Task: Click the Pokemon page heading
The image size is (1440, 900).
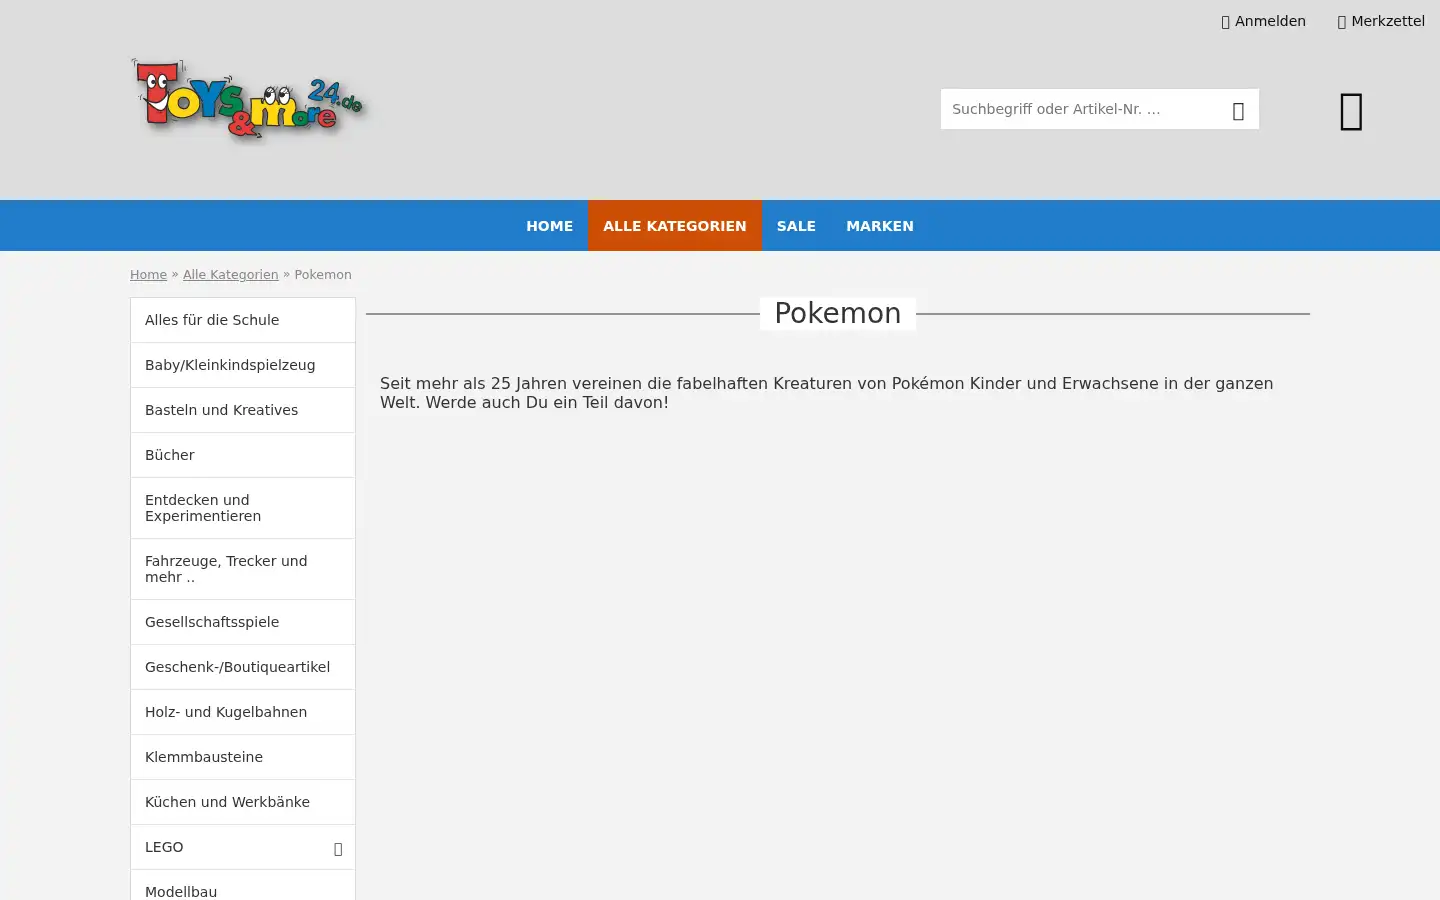Action: (838, 313)
